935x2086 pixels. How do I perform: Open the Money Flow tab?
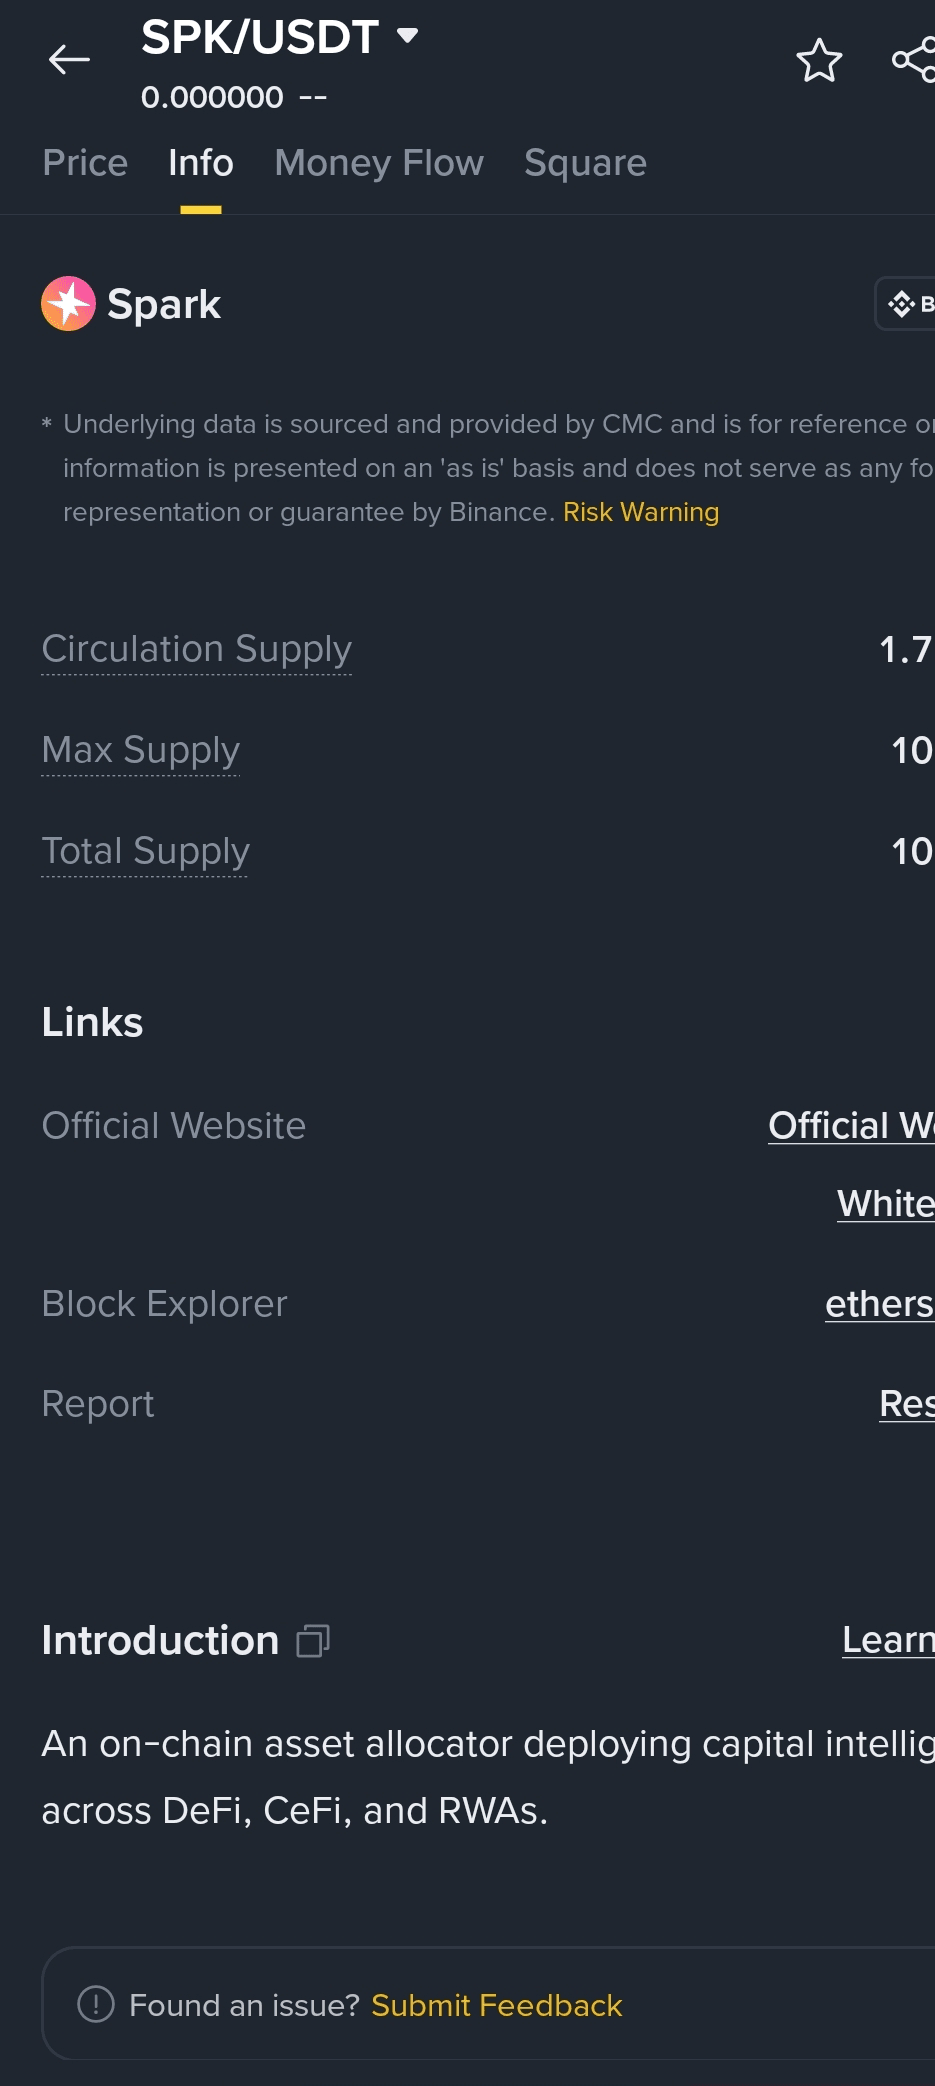click(x=379, y=163)
